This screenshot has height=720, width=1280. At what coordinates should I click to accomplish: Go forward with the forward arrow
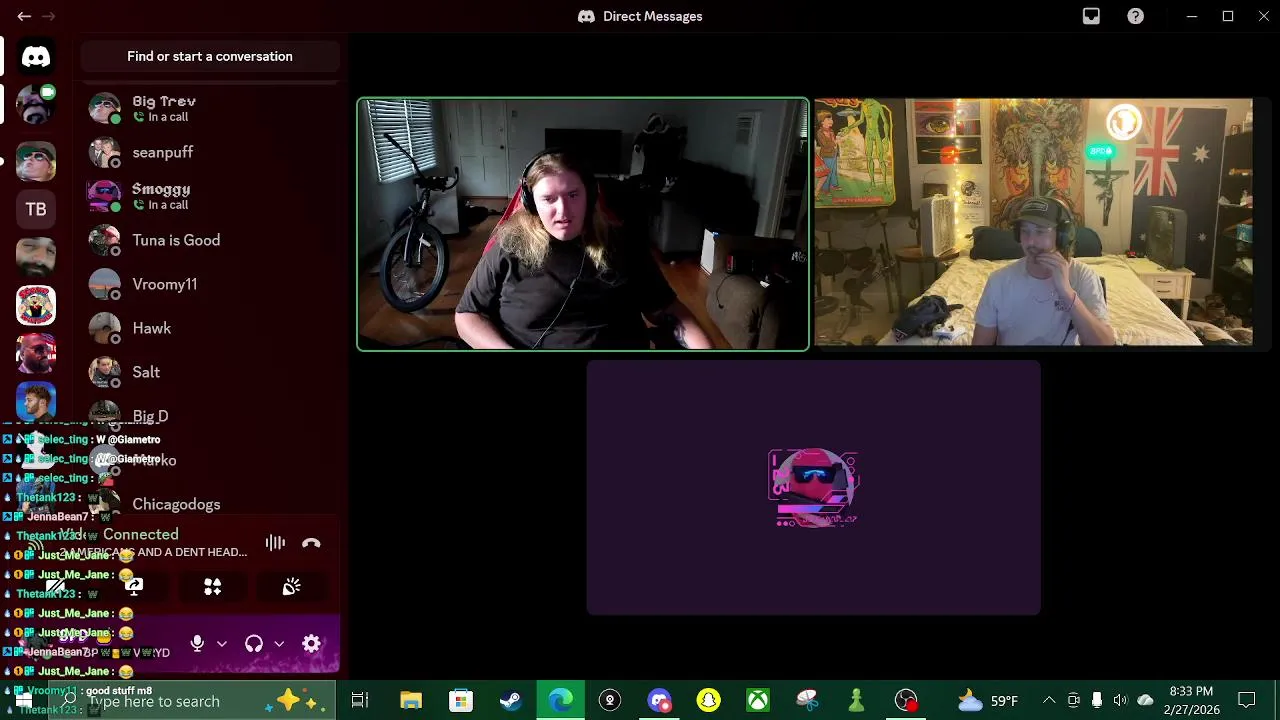click(x=48, y=16)
